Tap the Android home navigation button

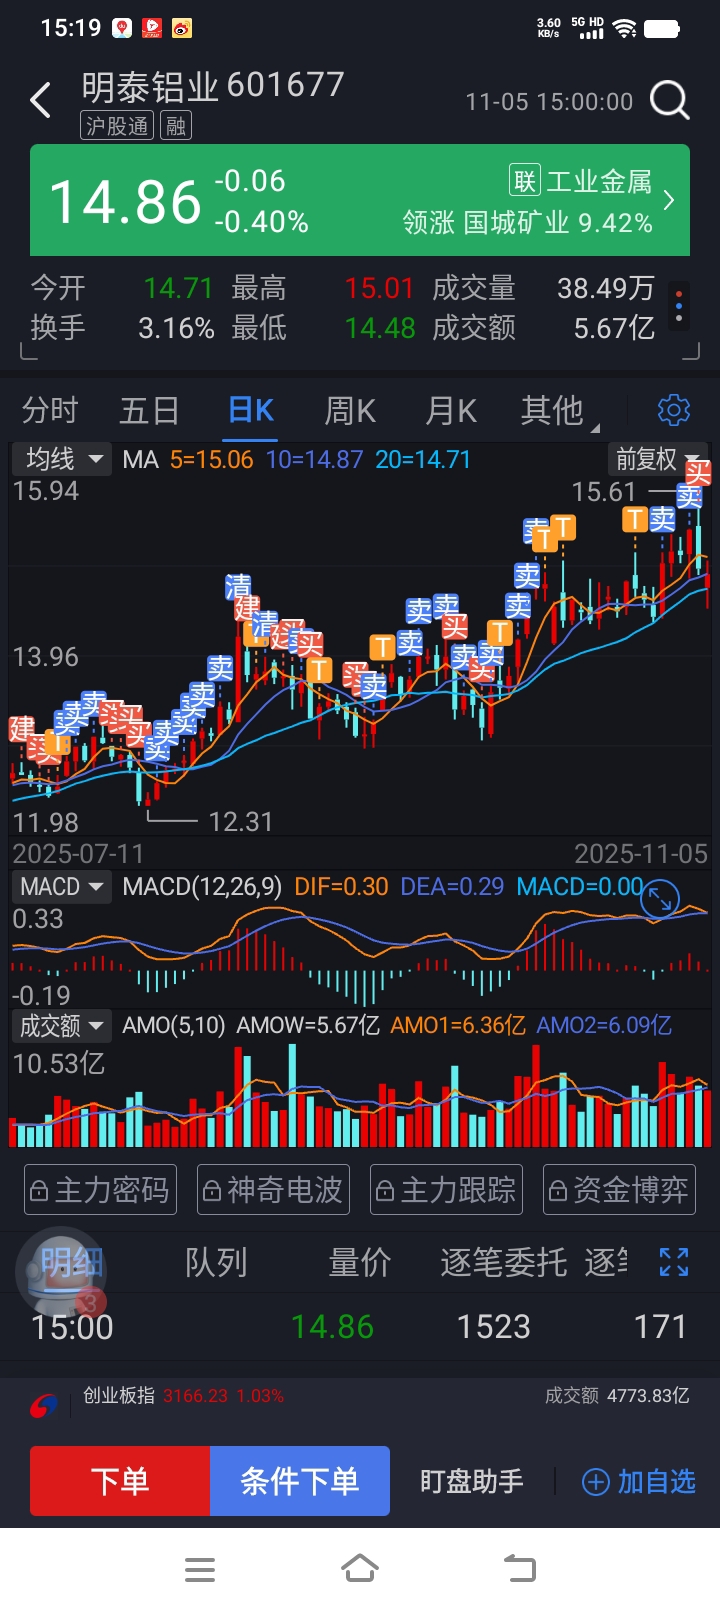coord(360,1569)
